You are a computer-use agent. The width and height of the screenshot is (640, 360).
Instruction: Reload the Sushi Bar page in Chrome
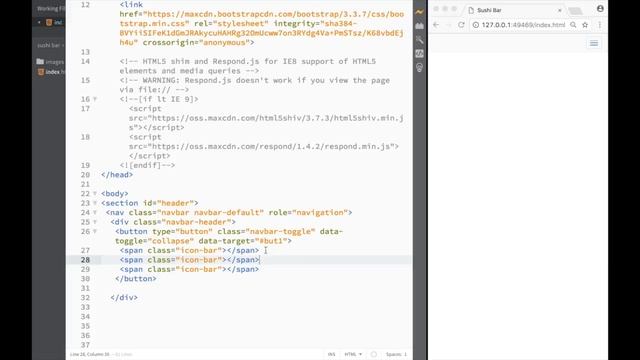[x=461, y=25]
